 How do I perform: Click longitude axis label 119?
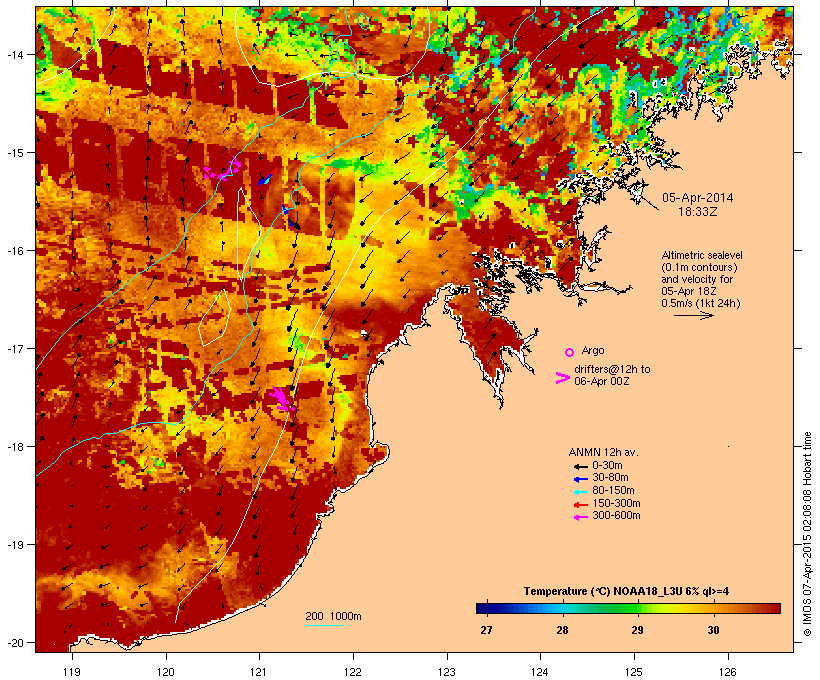click(x=72, y=672)
